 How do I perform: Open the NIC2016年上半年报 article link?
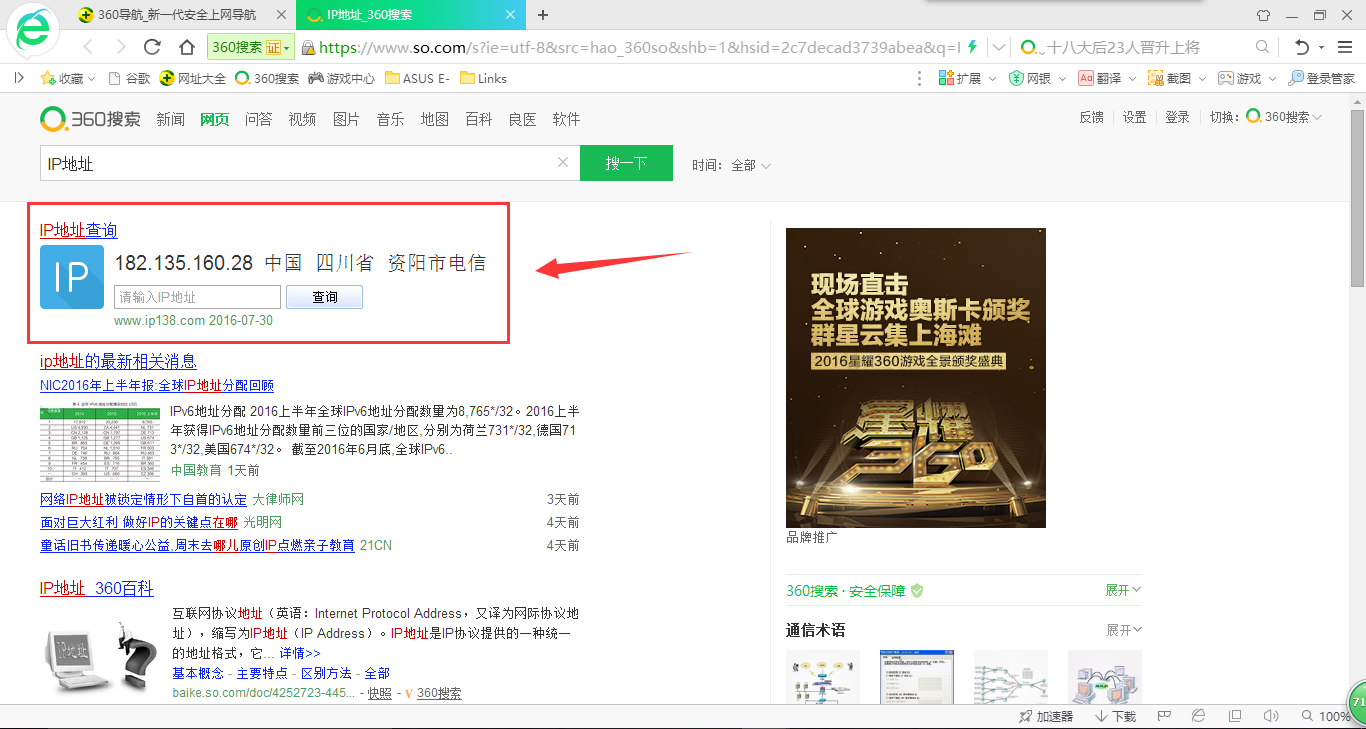157,385
